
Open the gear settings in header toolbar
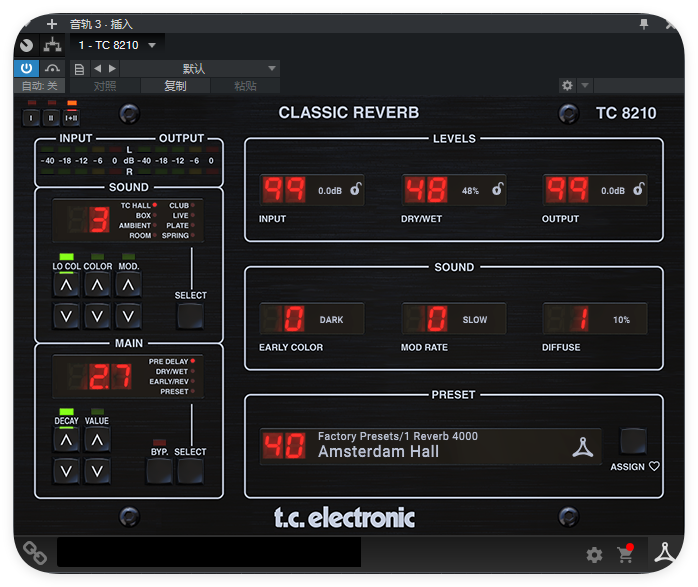pos(567,85)
